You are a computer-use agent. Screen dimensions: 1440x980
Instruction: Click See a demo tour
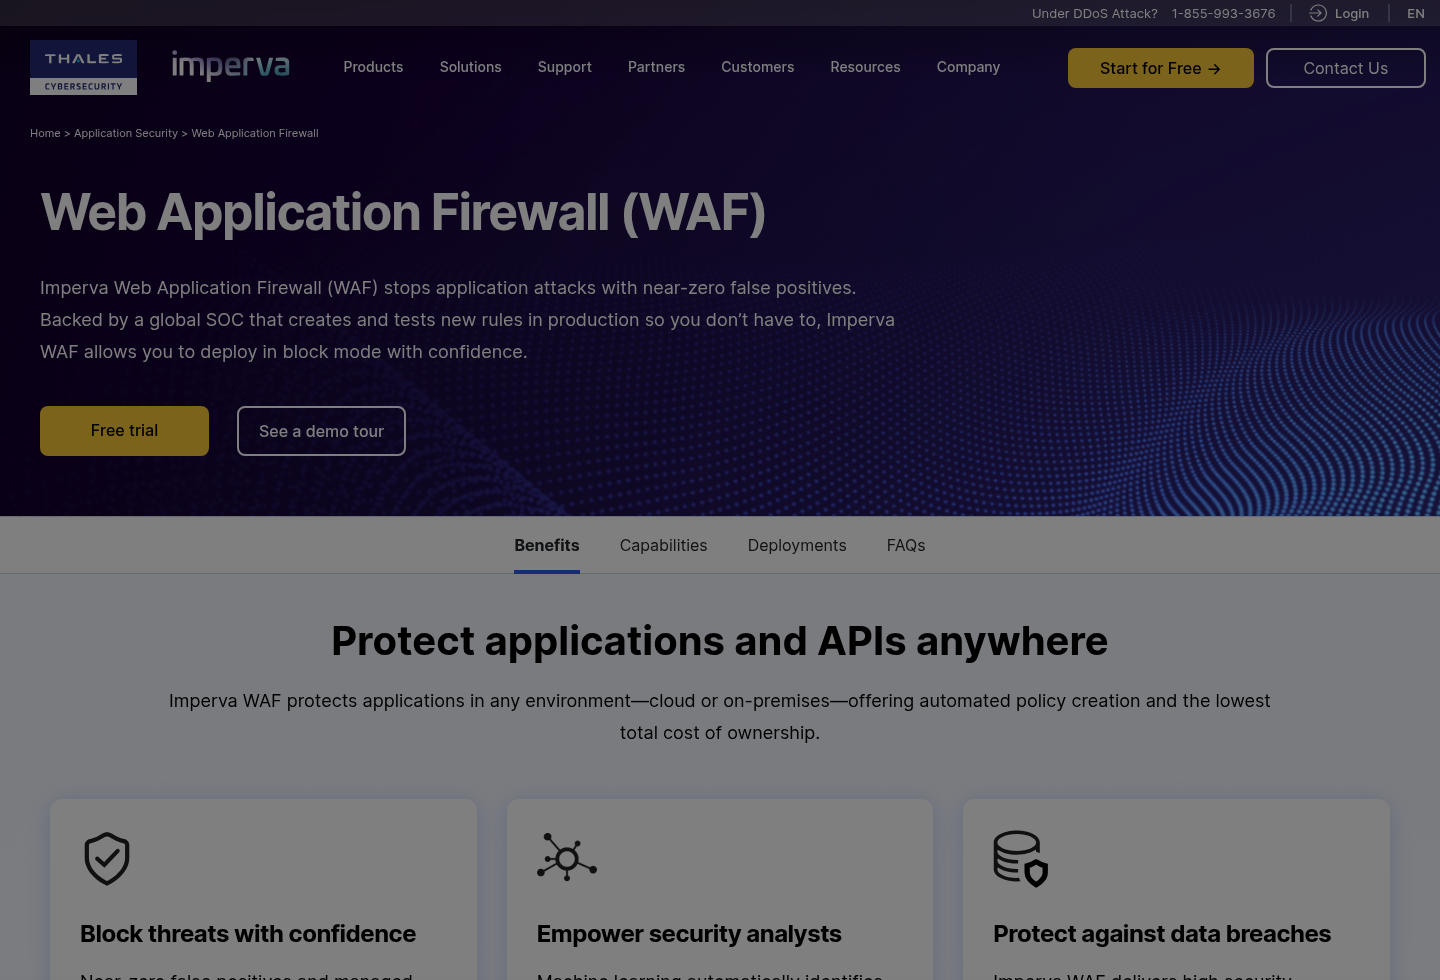pos(321,431)
